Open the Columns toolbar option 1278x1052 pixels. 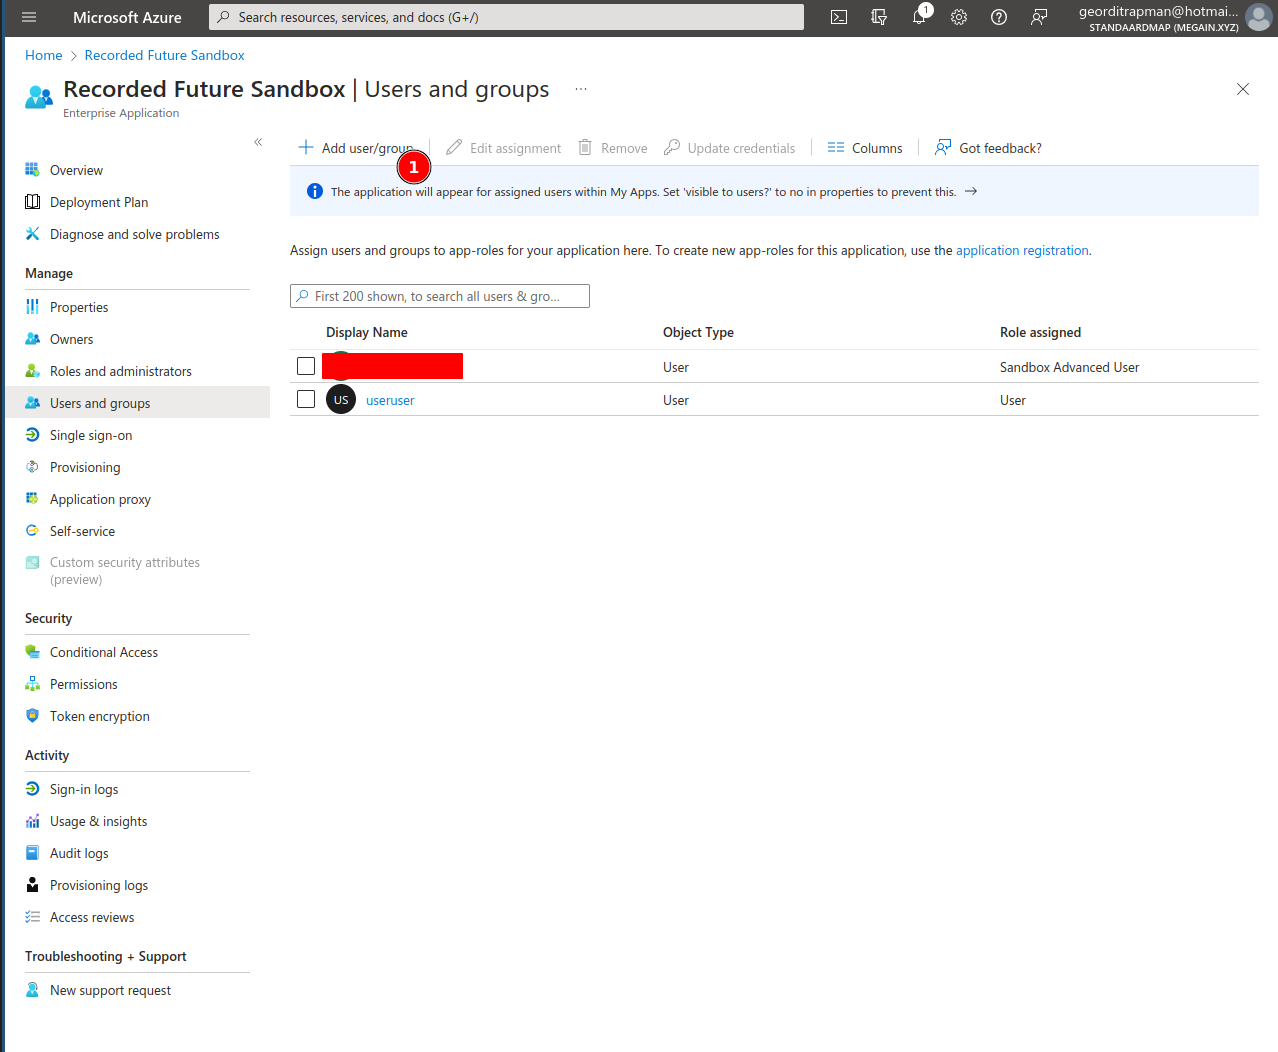[865, 148]
